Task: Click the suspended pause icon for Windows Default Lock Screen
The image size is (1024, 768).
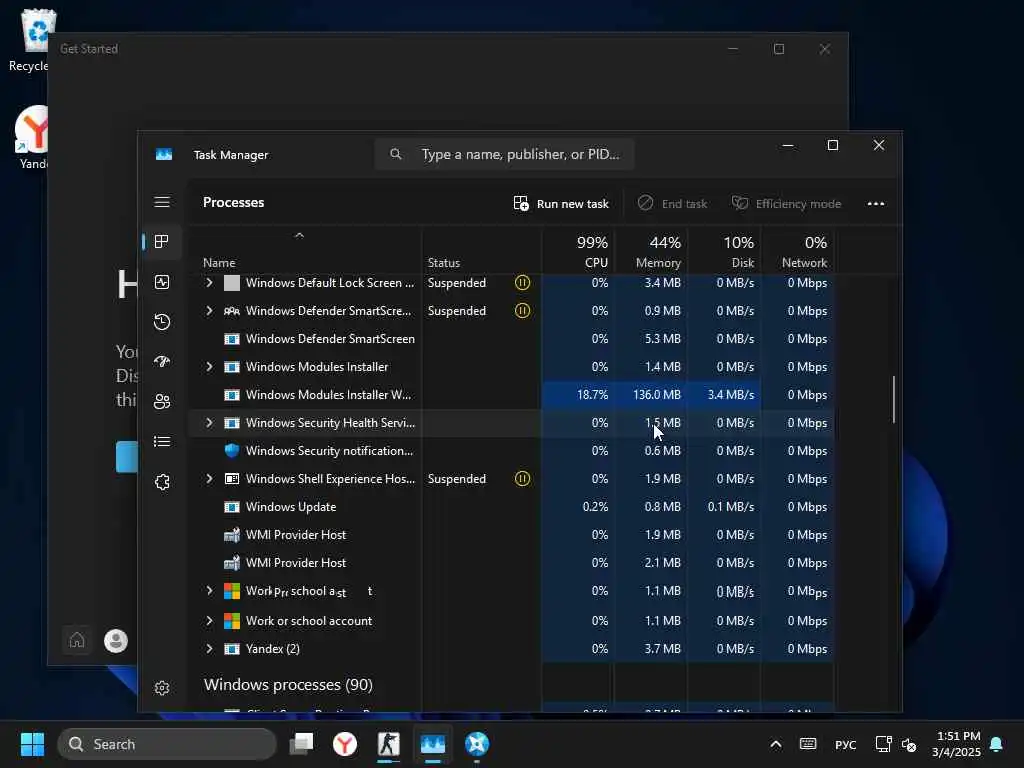Action: coord(522,283)
